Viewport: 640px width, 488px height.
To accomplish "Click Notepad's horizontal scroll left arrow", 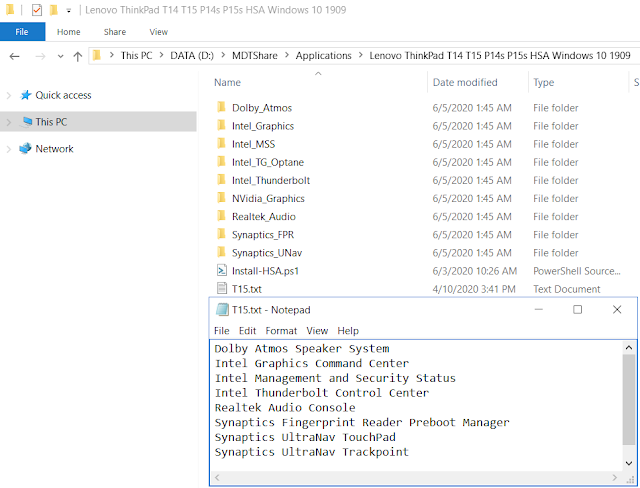I will tap(217, 477).
